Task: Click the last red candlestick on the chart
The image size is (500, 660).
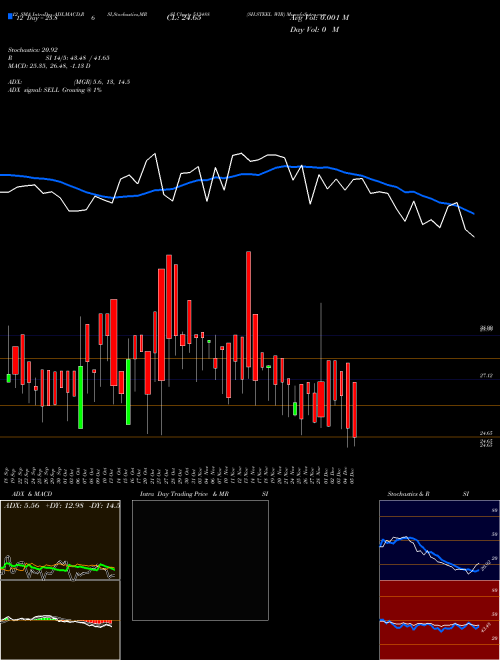Action: 355,410
